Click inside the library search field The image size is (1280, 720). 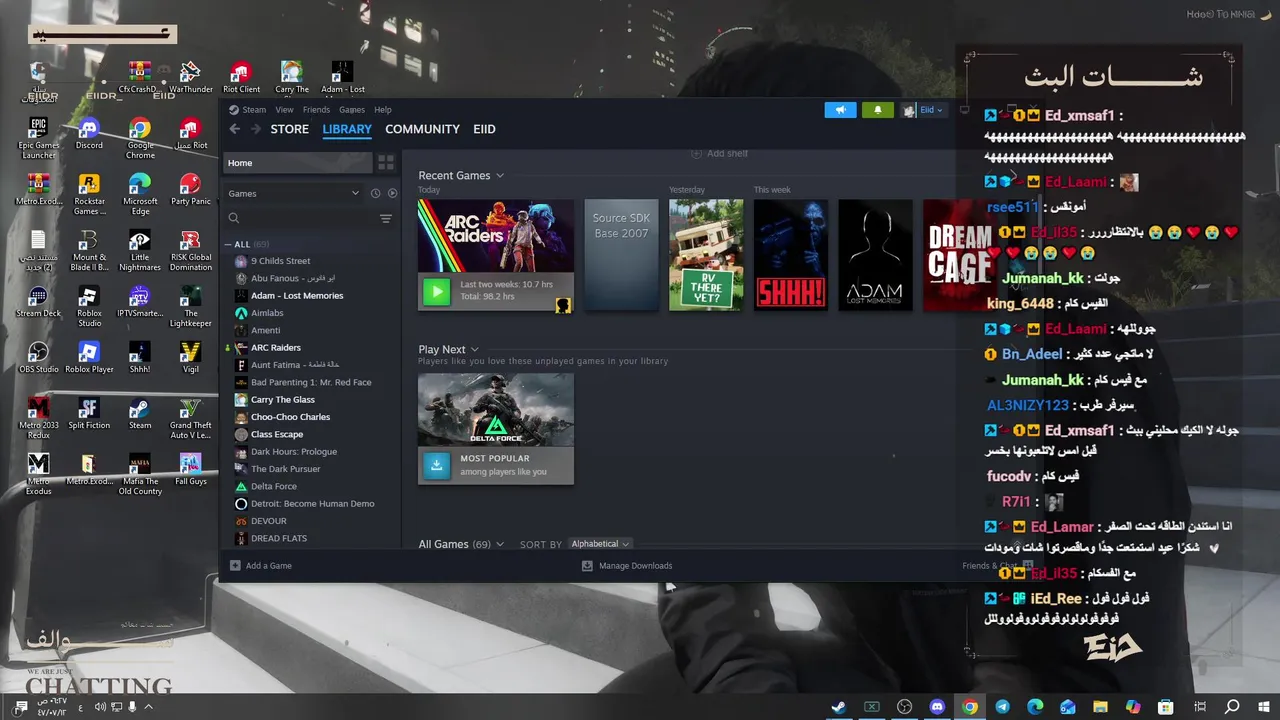[305, 218]
